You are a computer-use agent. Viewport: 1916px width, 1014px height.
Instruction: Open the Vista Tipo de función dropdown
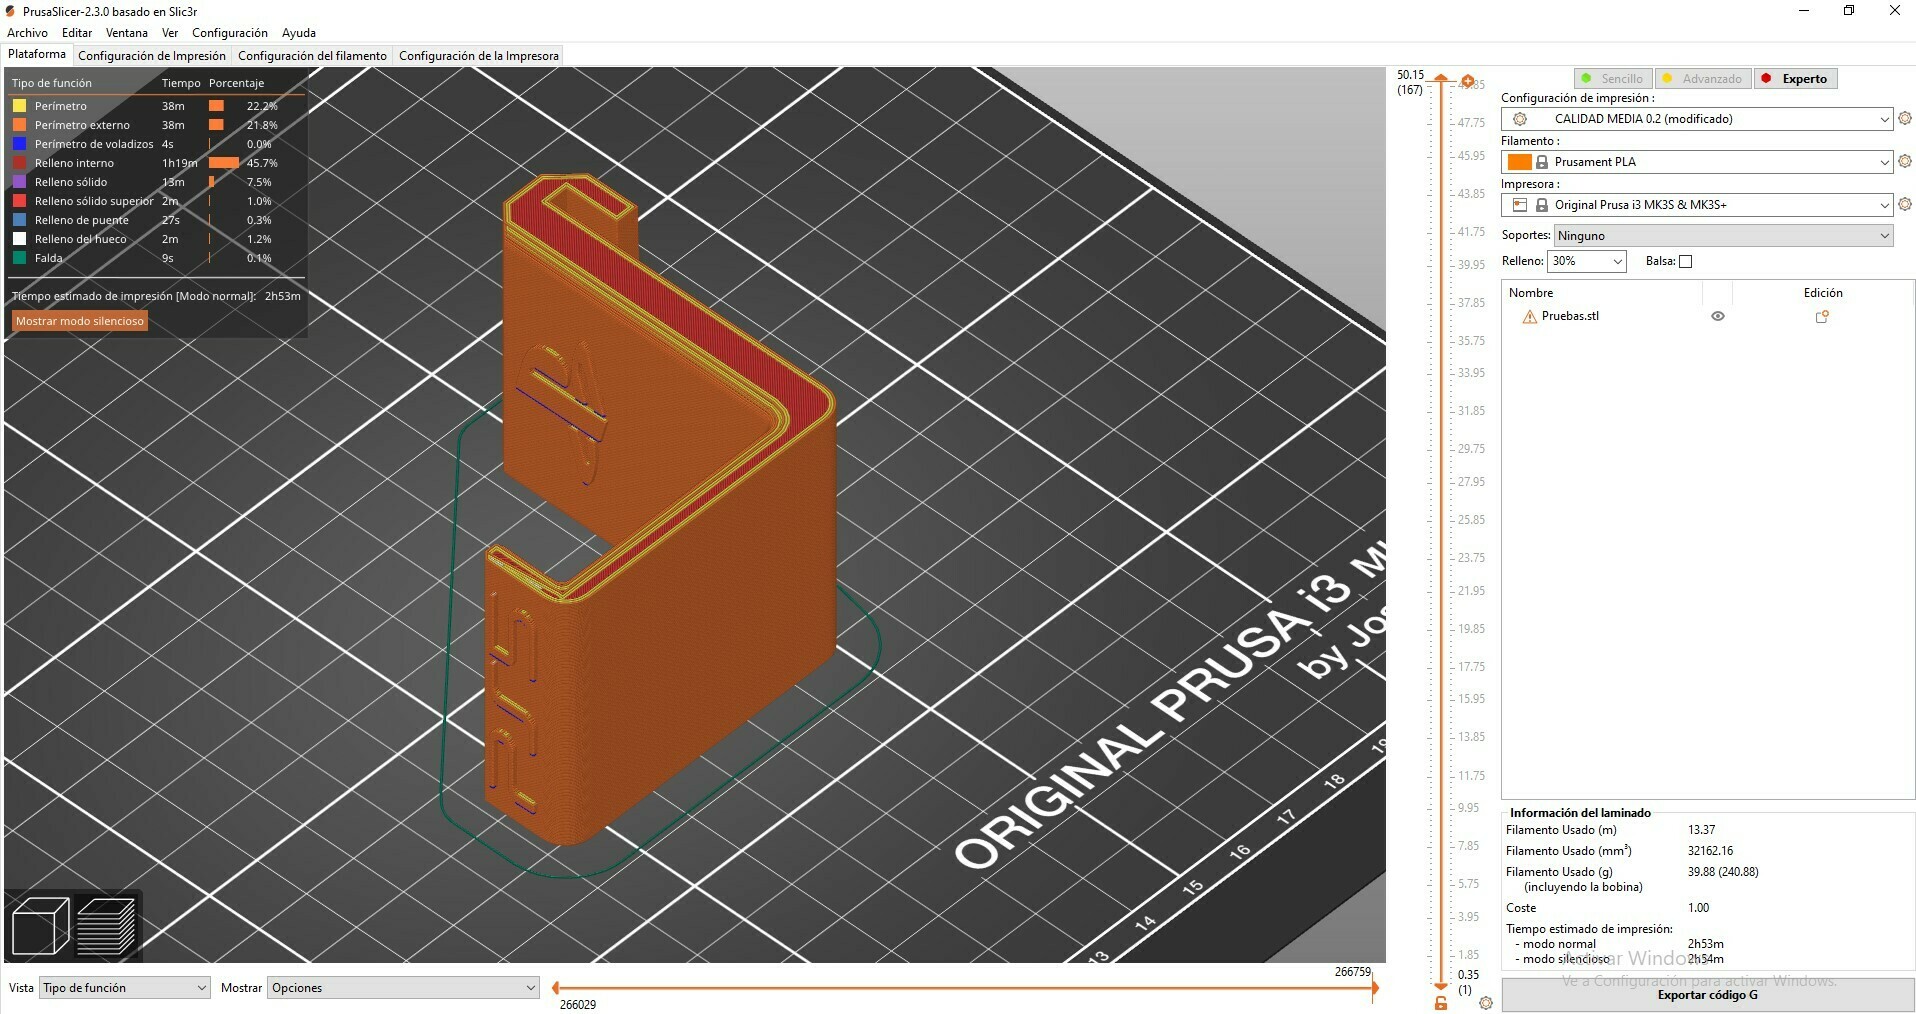(x=124, y=988)
